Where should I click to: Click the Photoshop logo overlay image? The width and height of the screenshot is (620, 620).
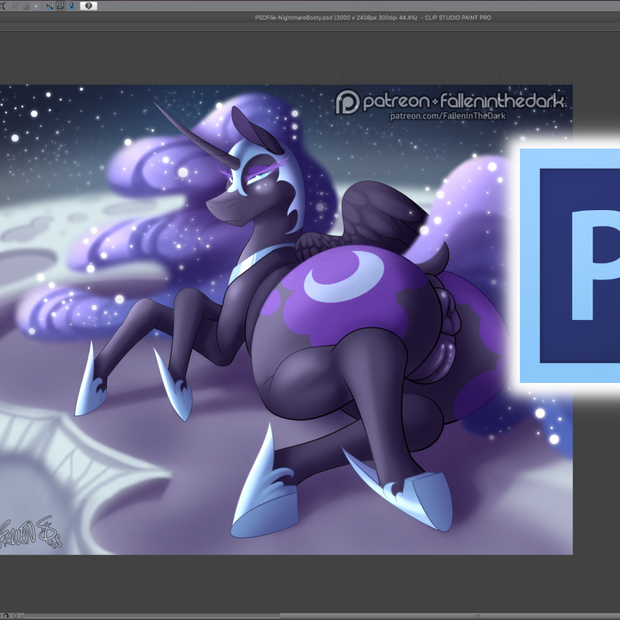[569, 266]
